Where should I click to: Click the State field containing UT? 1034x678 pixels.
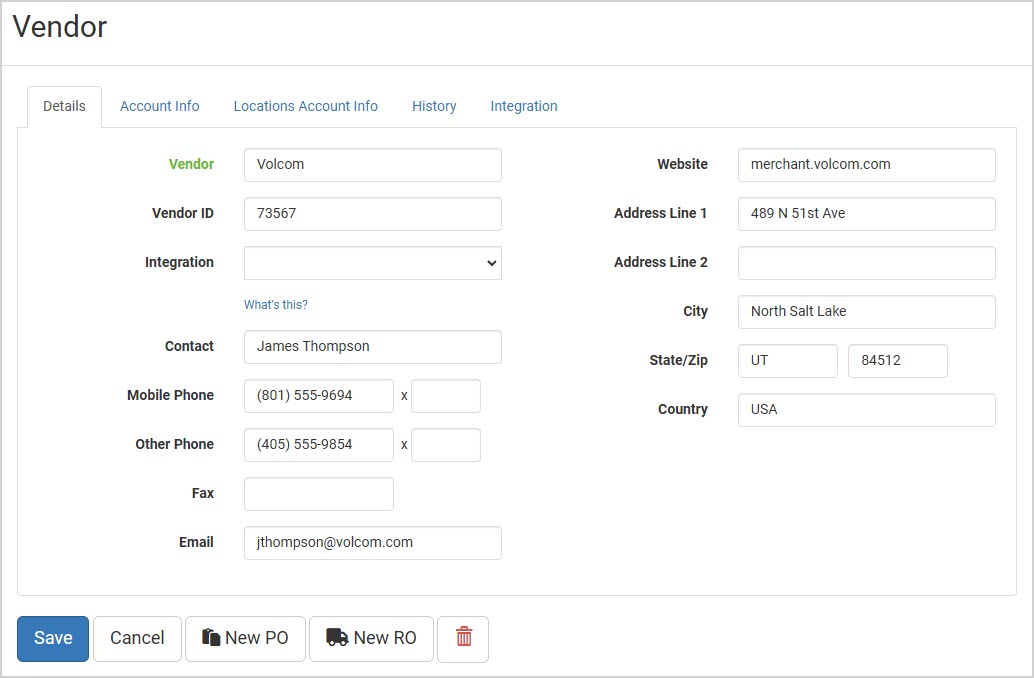pos(787,361)
